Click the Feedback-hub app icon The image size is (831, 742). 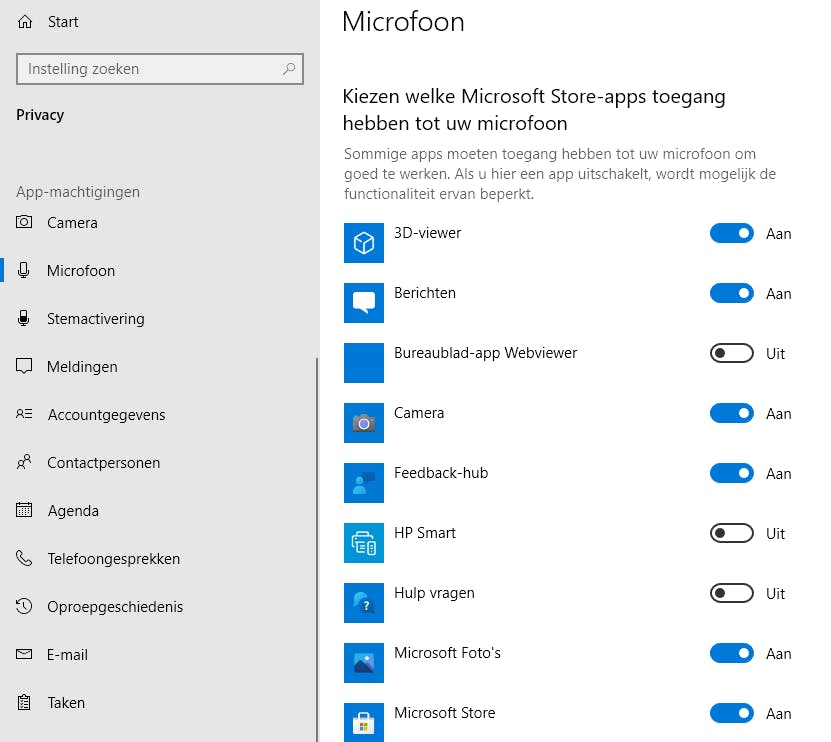click(x=364, y=482)
